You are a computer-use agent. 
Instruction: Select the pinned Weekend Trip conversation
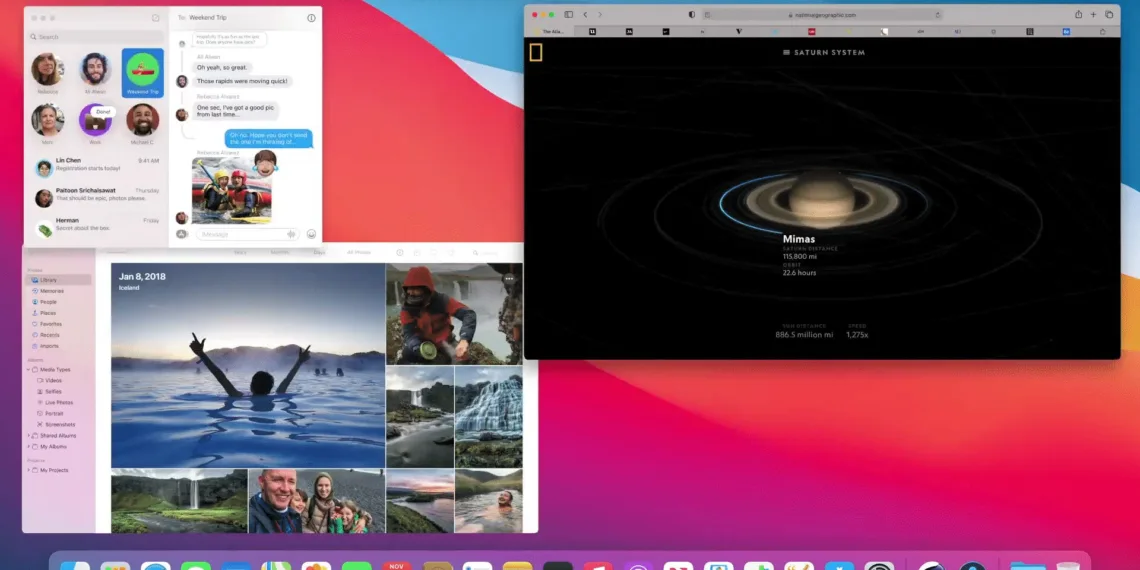[142, 73]
